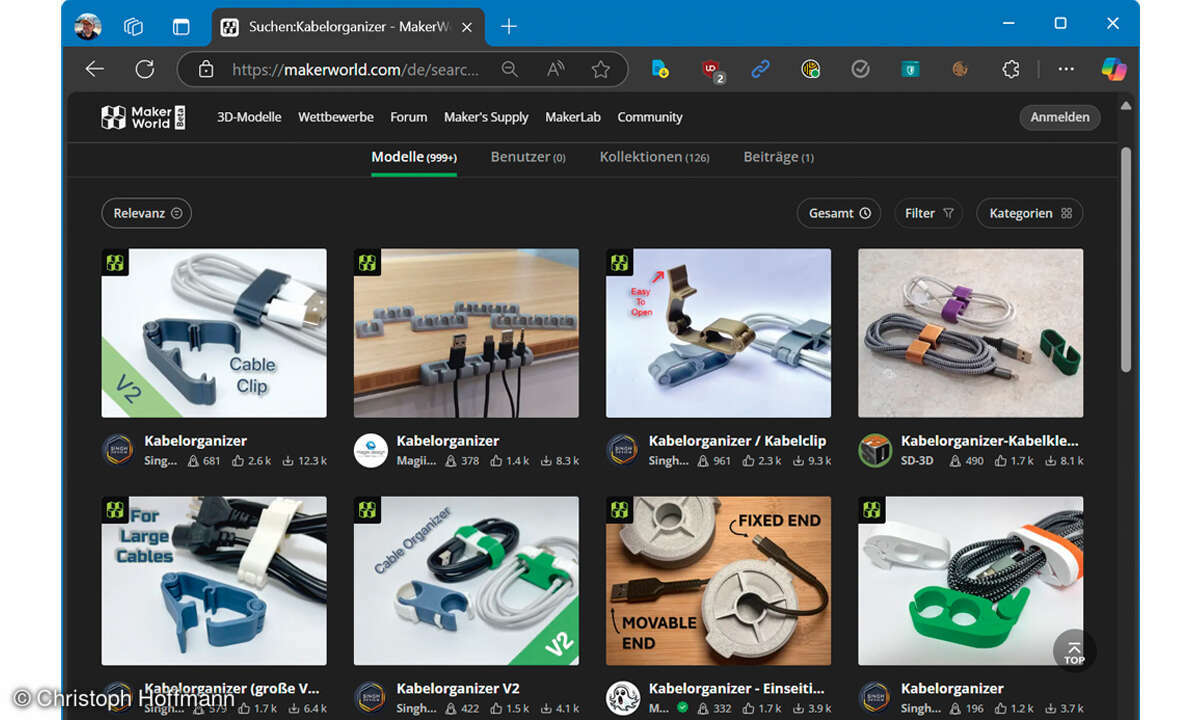Click the zoom magnifier icon in address bar
This screenshot has width=1200, height=720.
coord(509,69)
